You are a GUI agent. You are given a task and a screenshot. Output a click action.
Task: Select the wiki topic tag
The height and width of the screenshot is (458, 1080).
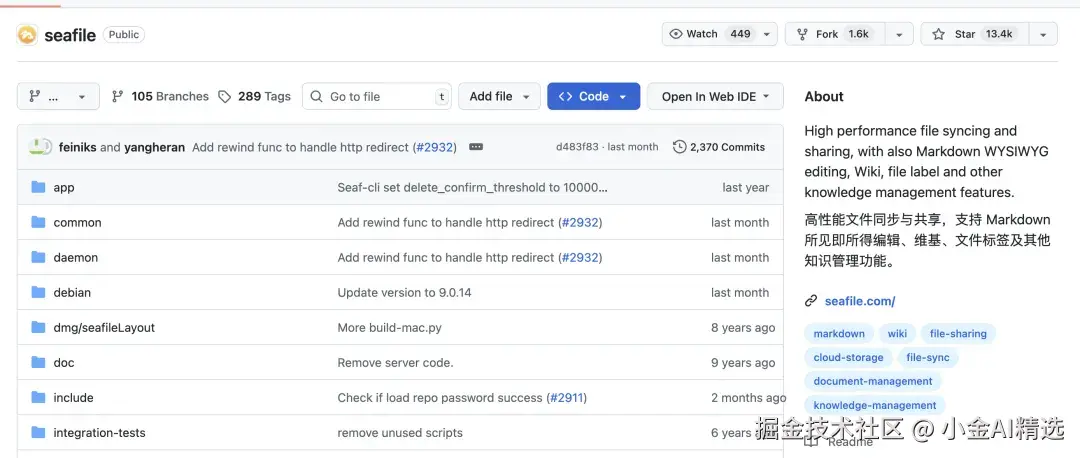897,334
